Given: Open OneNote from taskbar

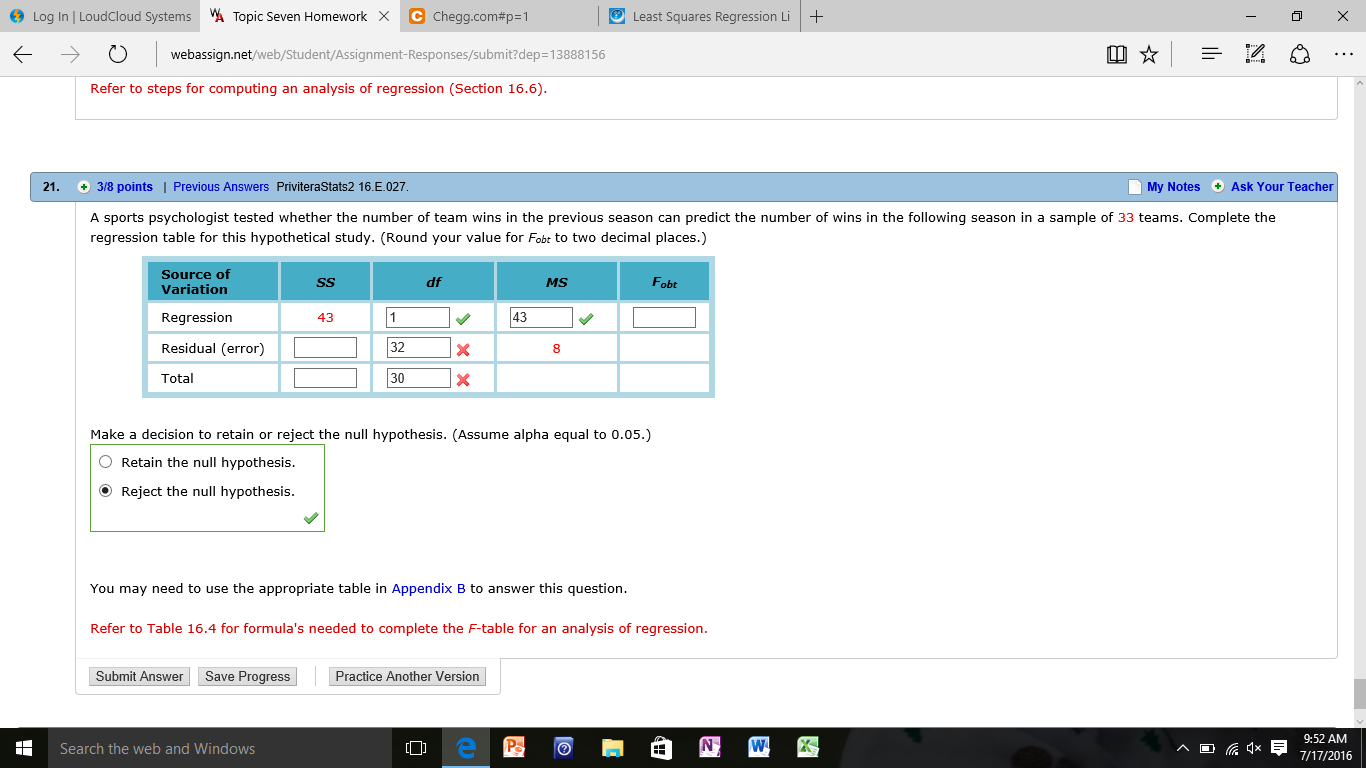Looking at the screenshot, I should [x=710, y=748].
